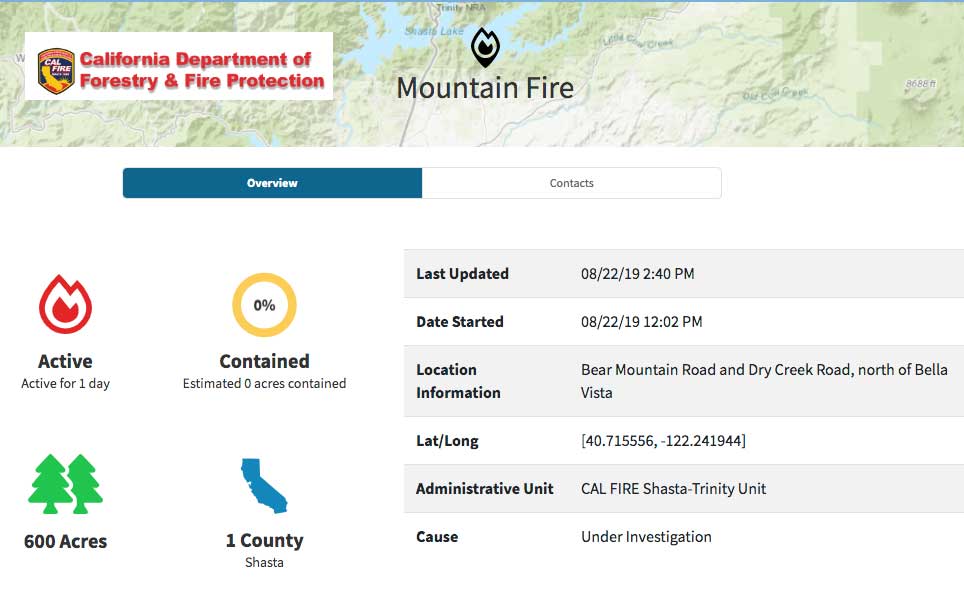Click the green trees acreage icon
The height and width of the screenshot is (596, 964).
coord(66,484)
